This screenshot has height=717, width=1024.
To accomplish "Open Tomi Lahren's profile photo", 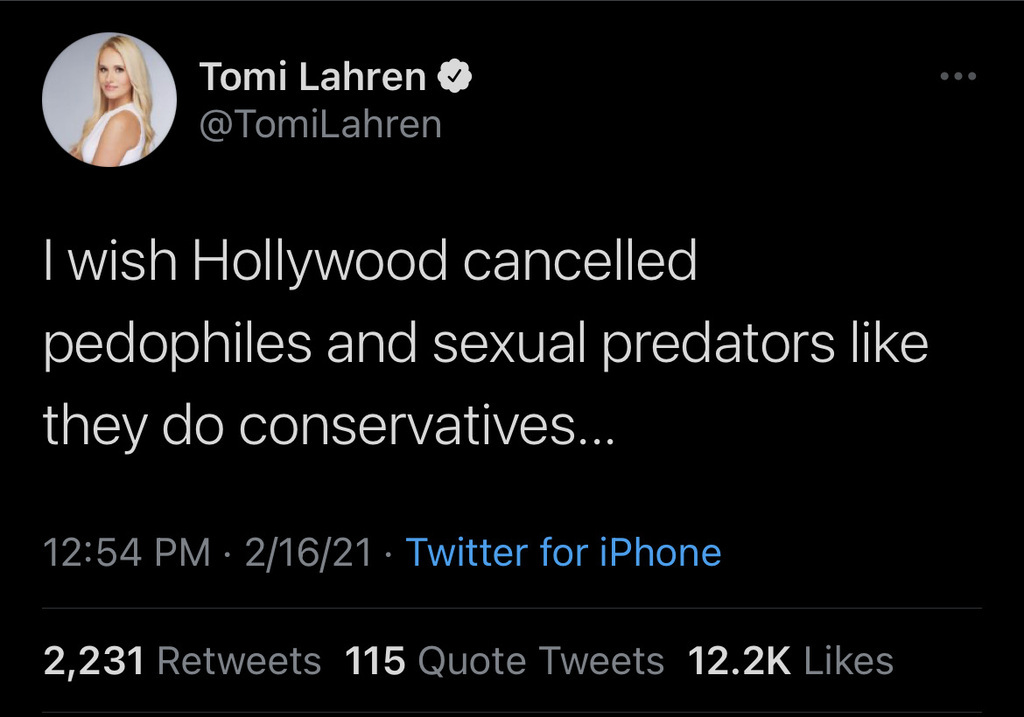I will tap(109, 99).
